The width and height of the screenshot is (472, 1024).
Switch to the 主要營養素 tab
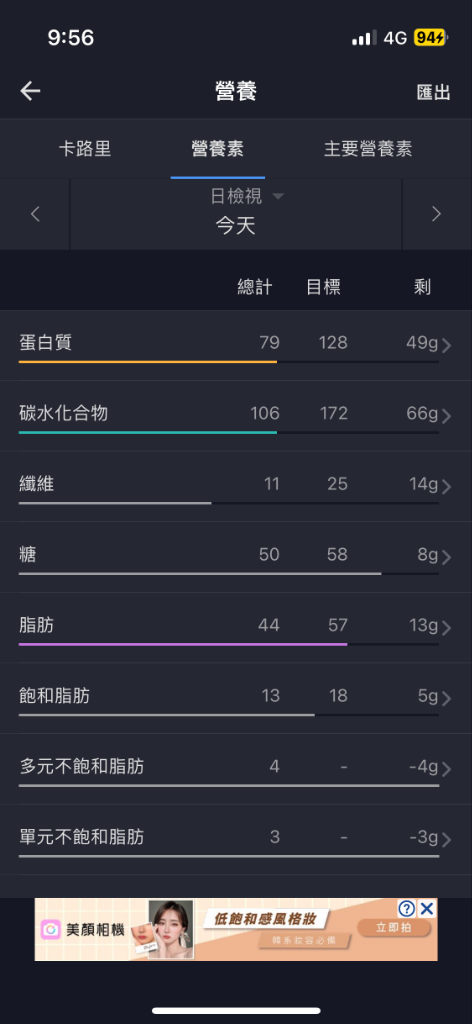[368, 149]
